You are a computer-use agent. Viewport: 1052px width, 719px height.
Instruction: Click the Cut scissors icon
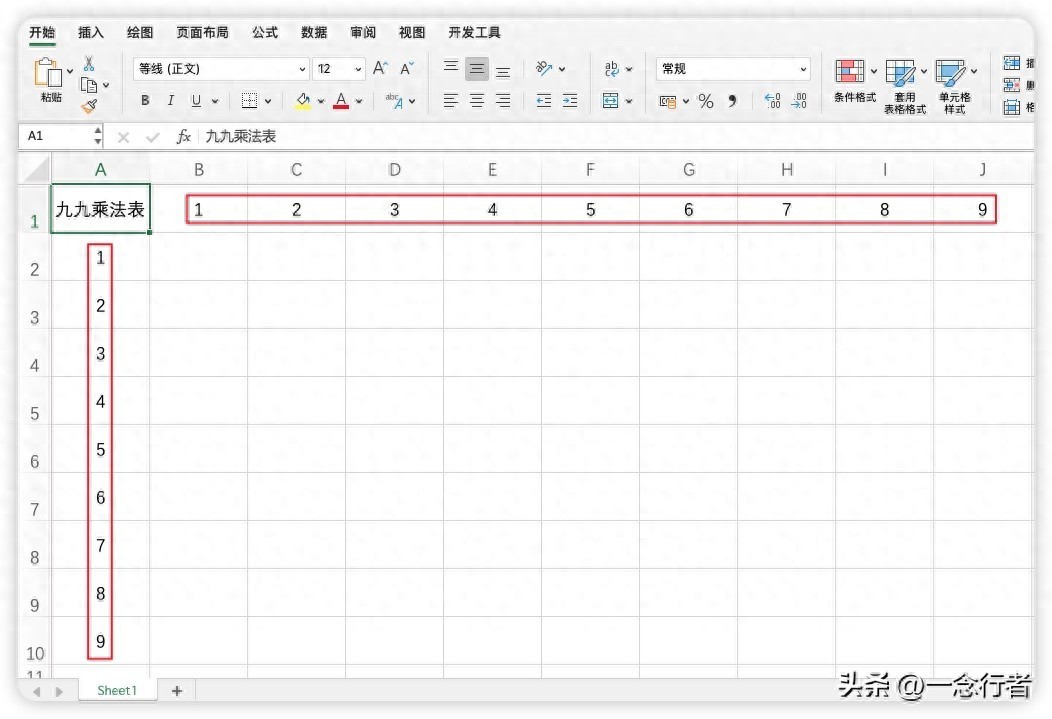coord(89,64)
